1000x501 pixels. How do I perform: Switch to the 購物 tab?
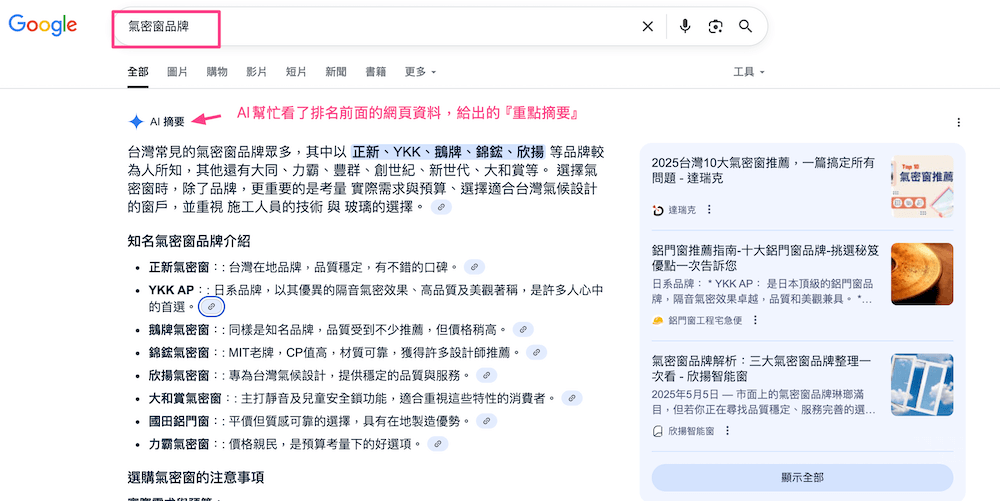click(x=217, y=72)
